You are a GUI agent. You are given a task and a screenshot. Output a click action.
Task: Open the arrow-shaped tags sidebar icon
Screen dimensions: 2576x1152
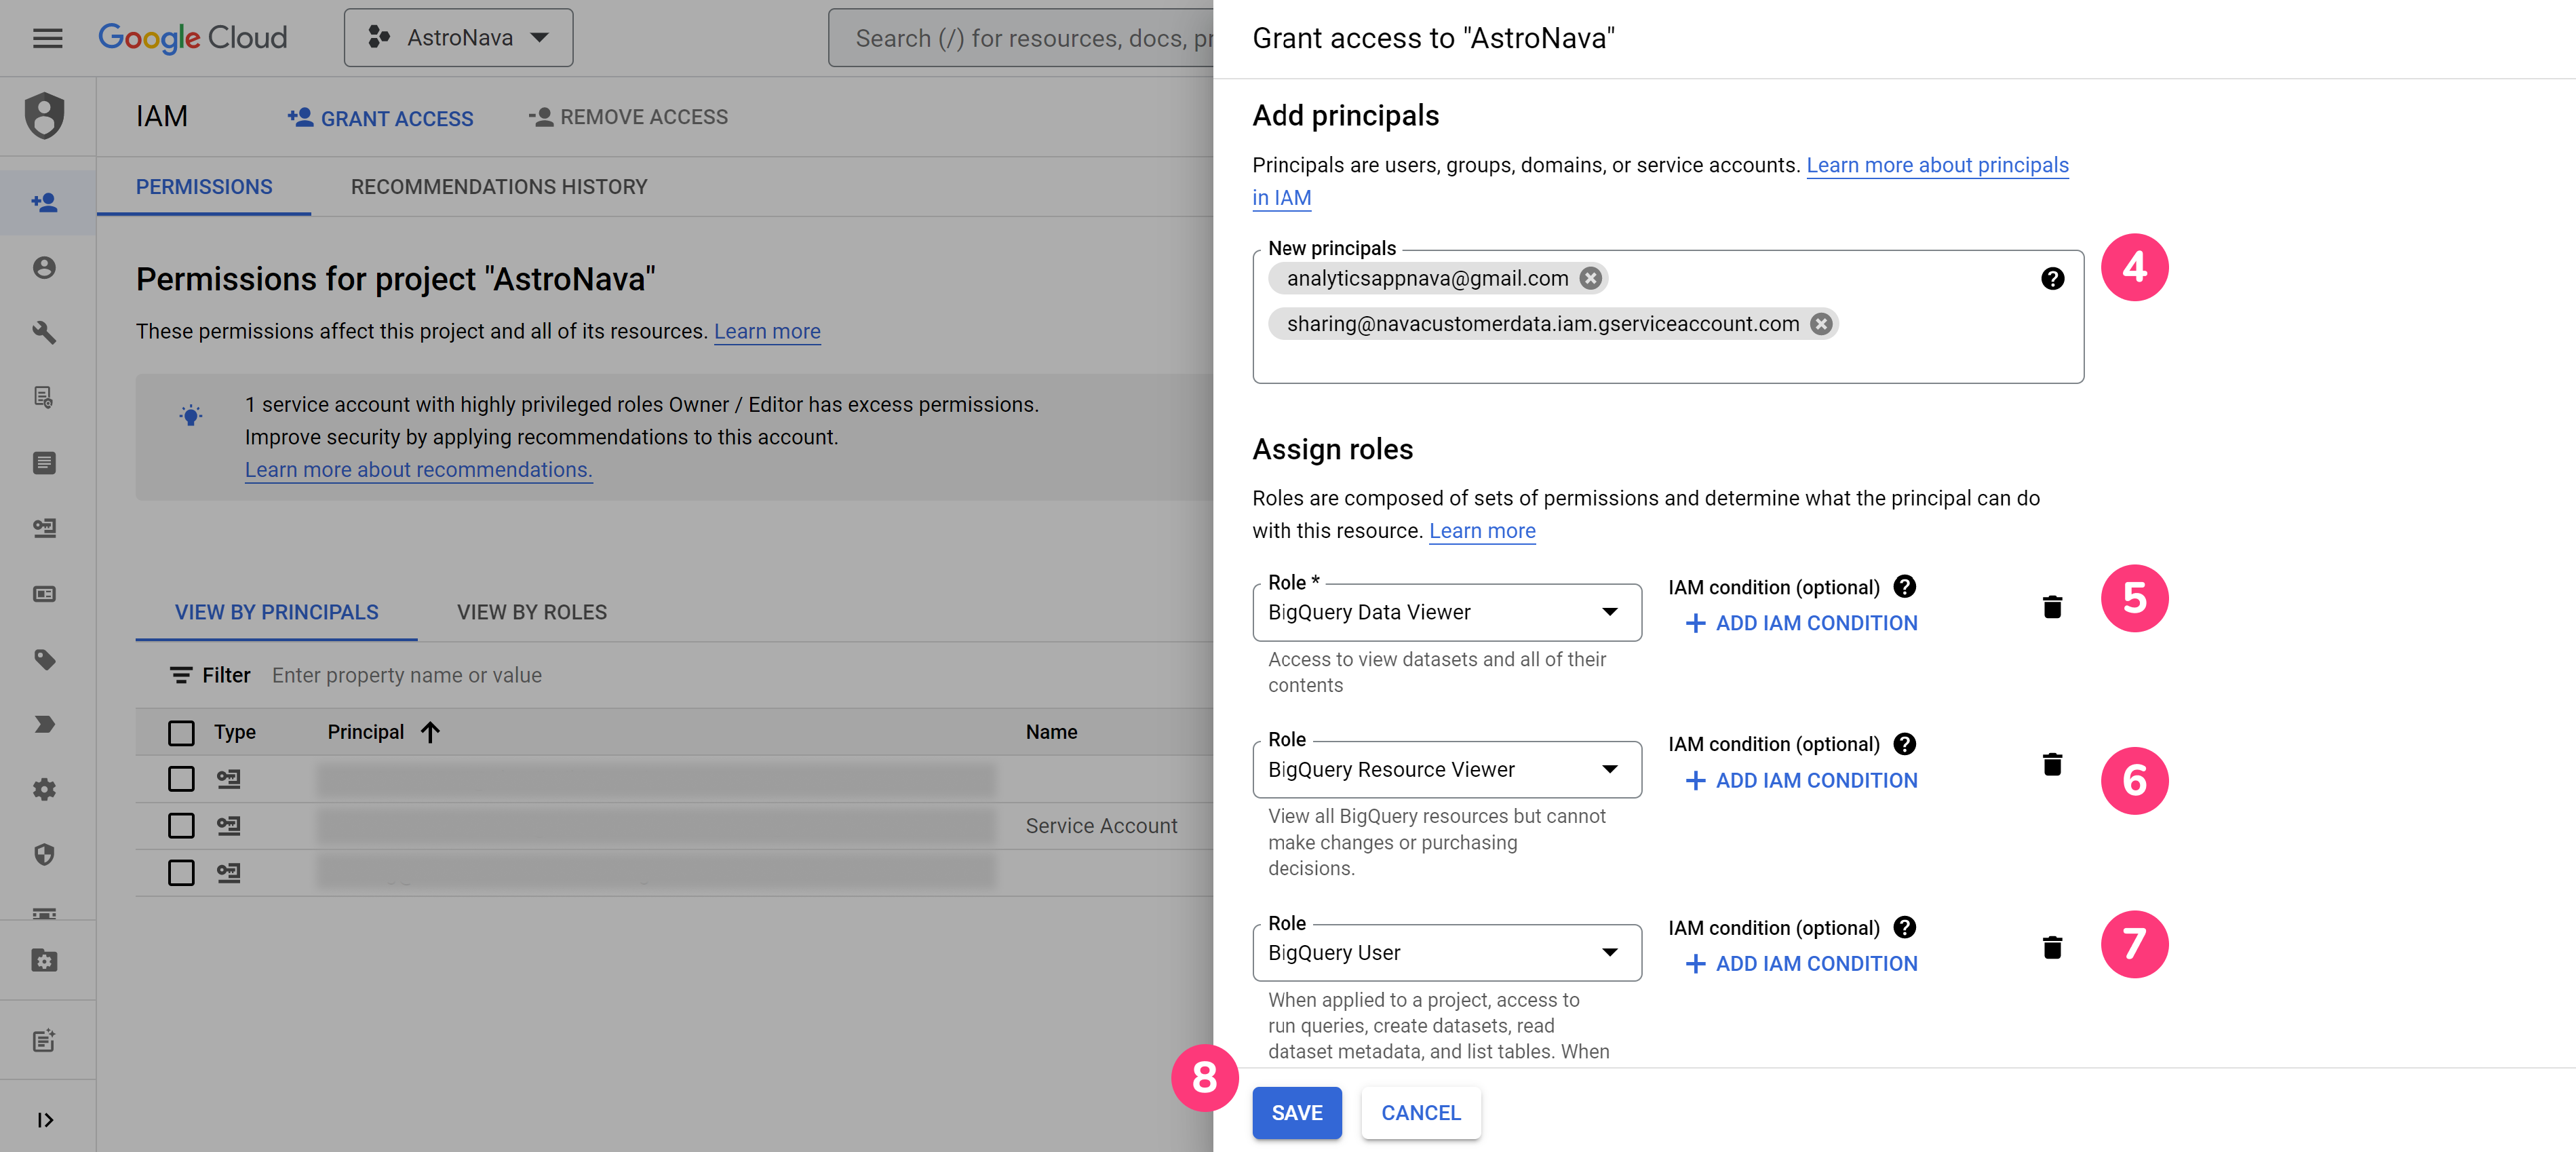[44, 724]
